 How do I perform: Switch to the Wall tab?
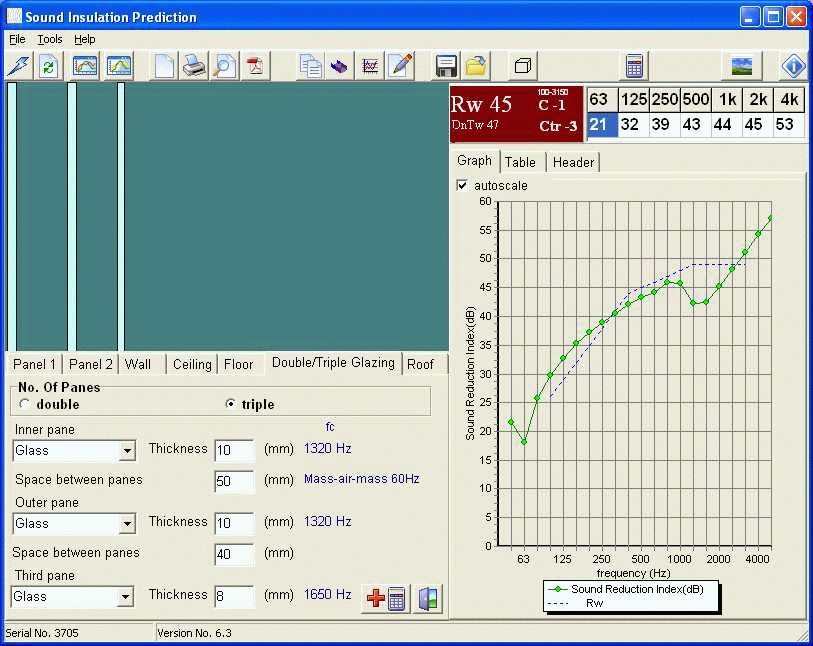[x=138, y=364]
